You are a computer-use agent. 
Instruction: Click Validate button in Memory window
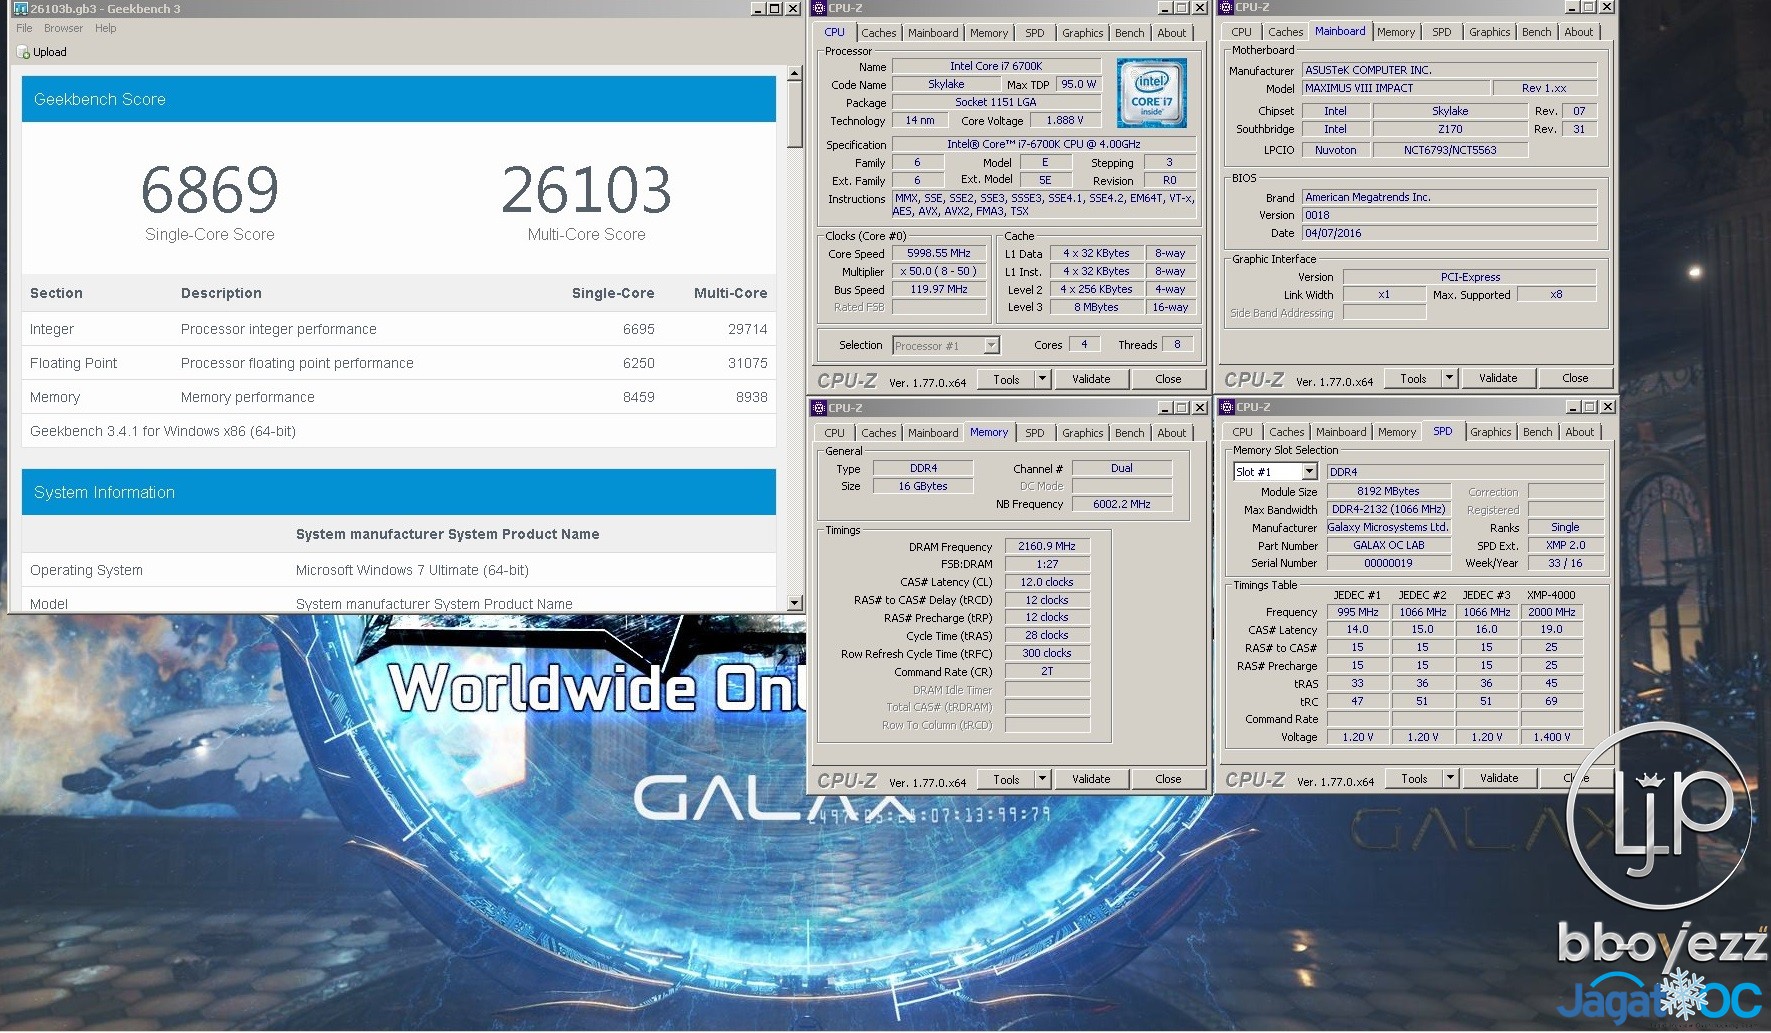(x=1091, y=779)
